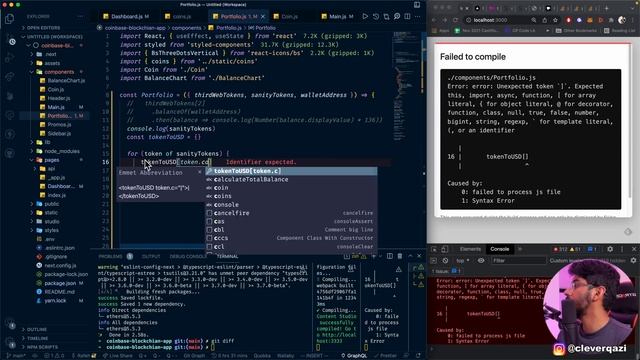This screenshot has width=640, height=360.
Task: Expand the OUTLINE section
Action: point(37,329)
